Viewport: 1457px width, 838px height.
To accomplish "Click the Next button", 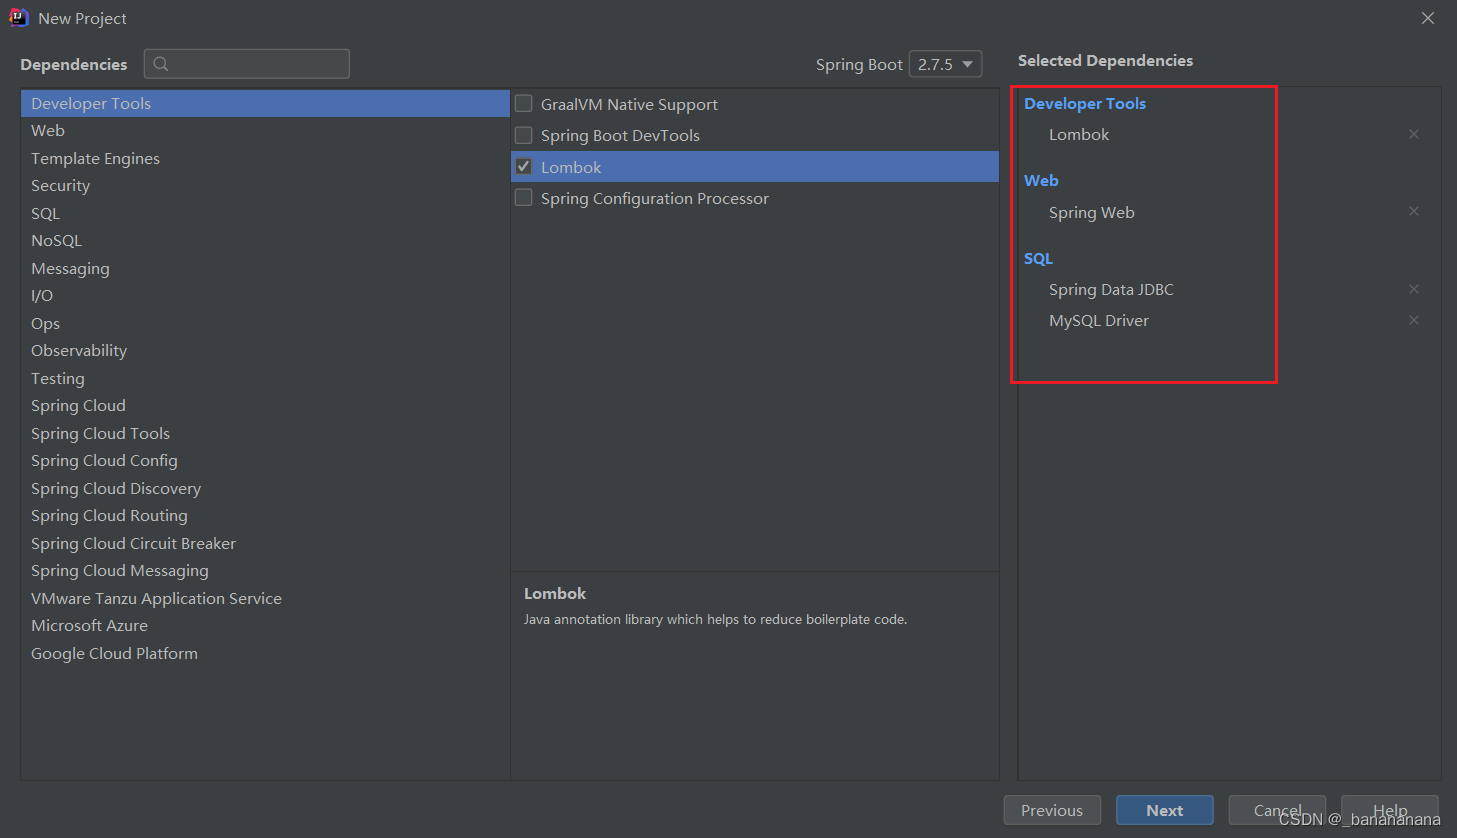I will click(1165, 810).
